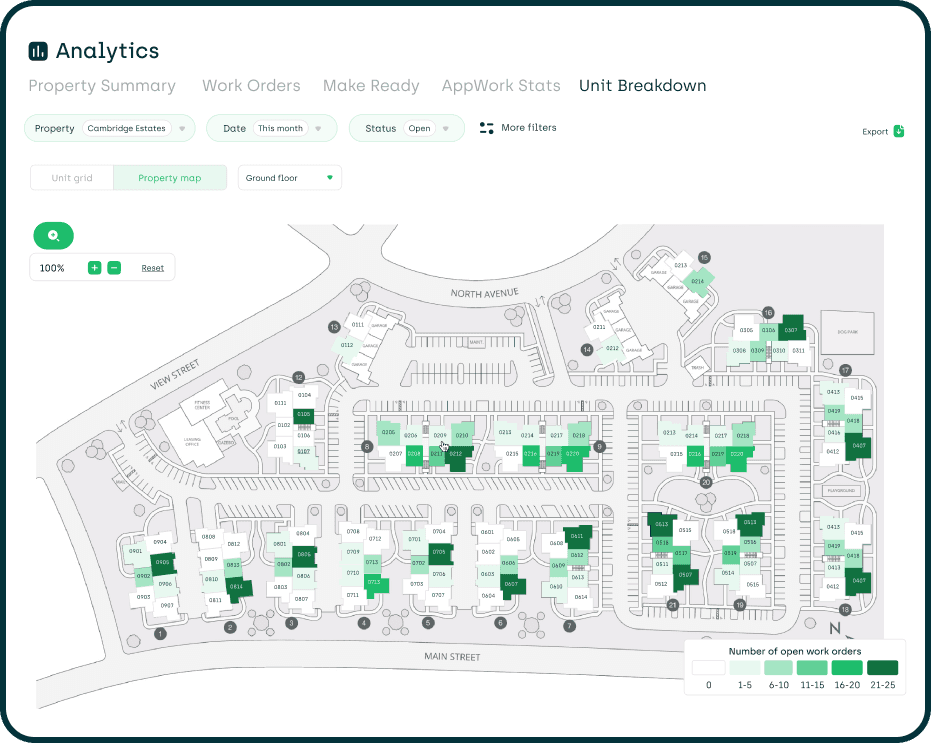Click the Analytics bar chart icon

(38, 50)
